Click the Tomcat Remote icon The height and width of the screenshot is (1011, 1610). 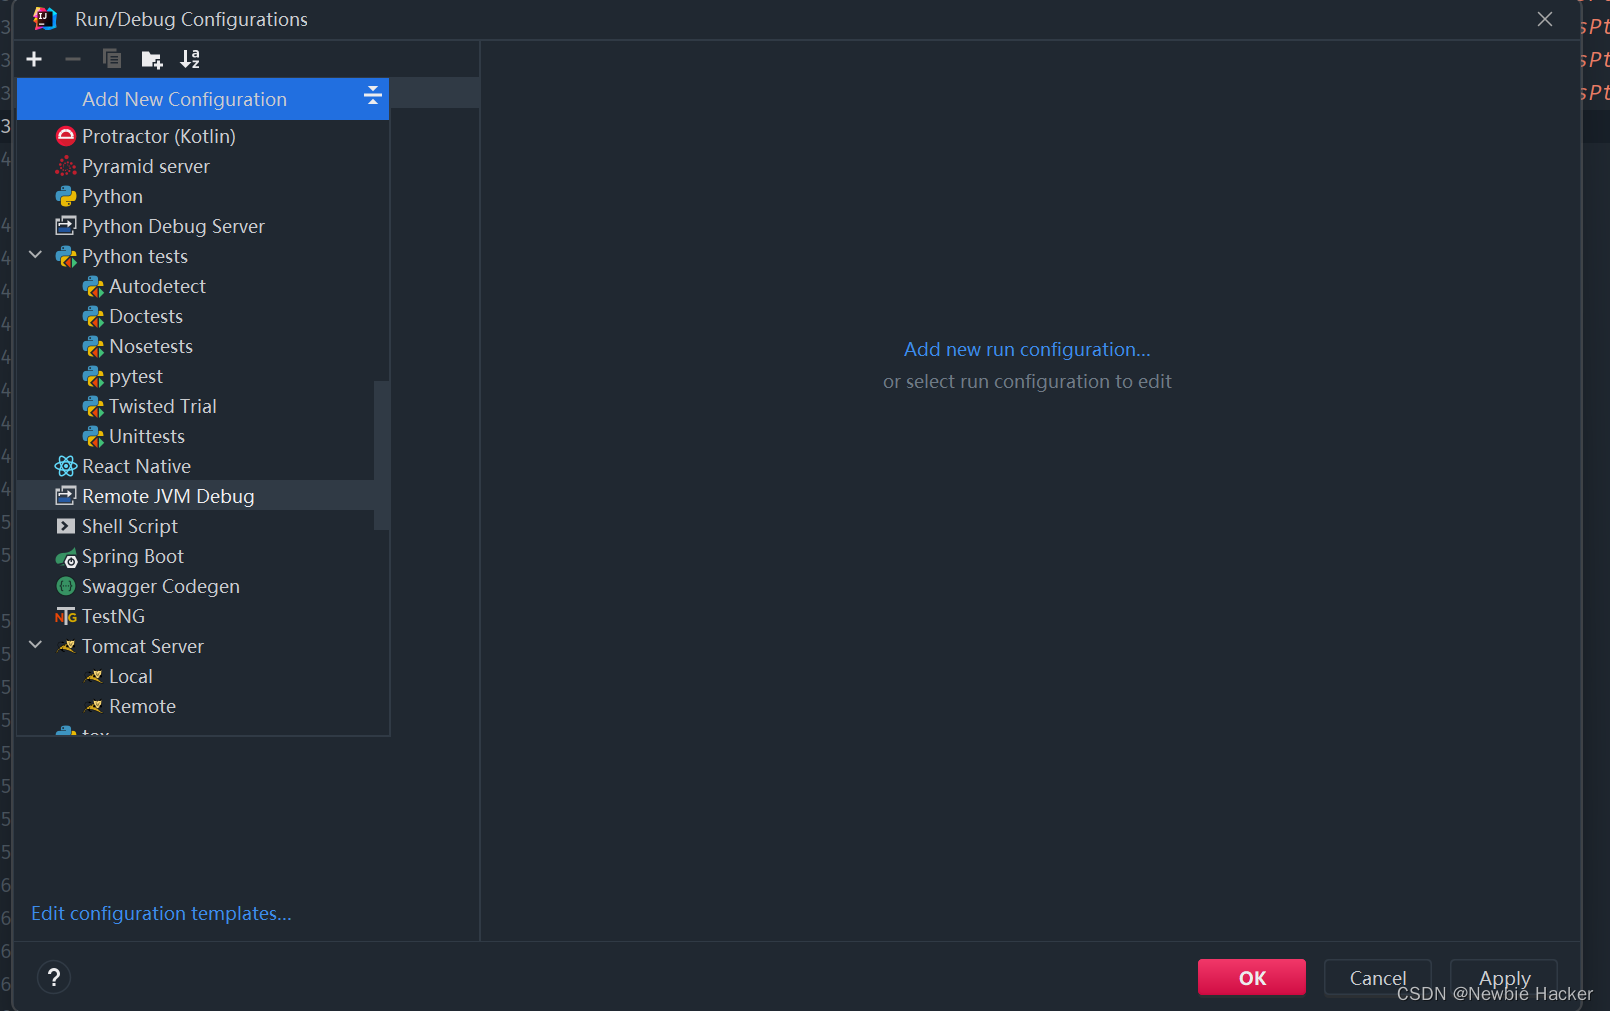tap(94, 707)
